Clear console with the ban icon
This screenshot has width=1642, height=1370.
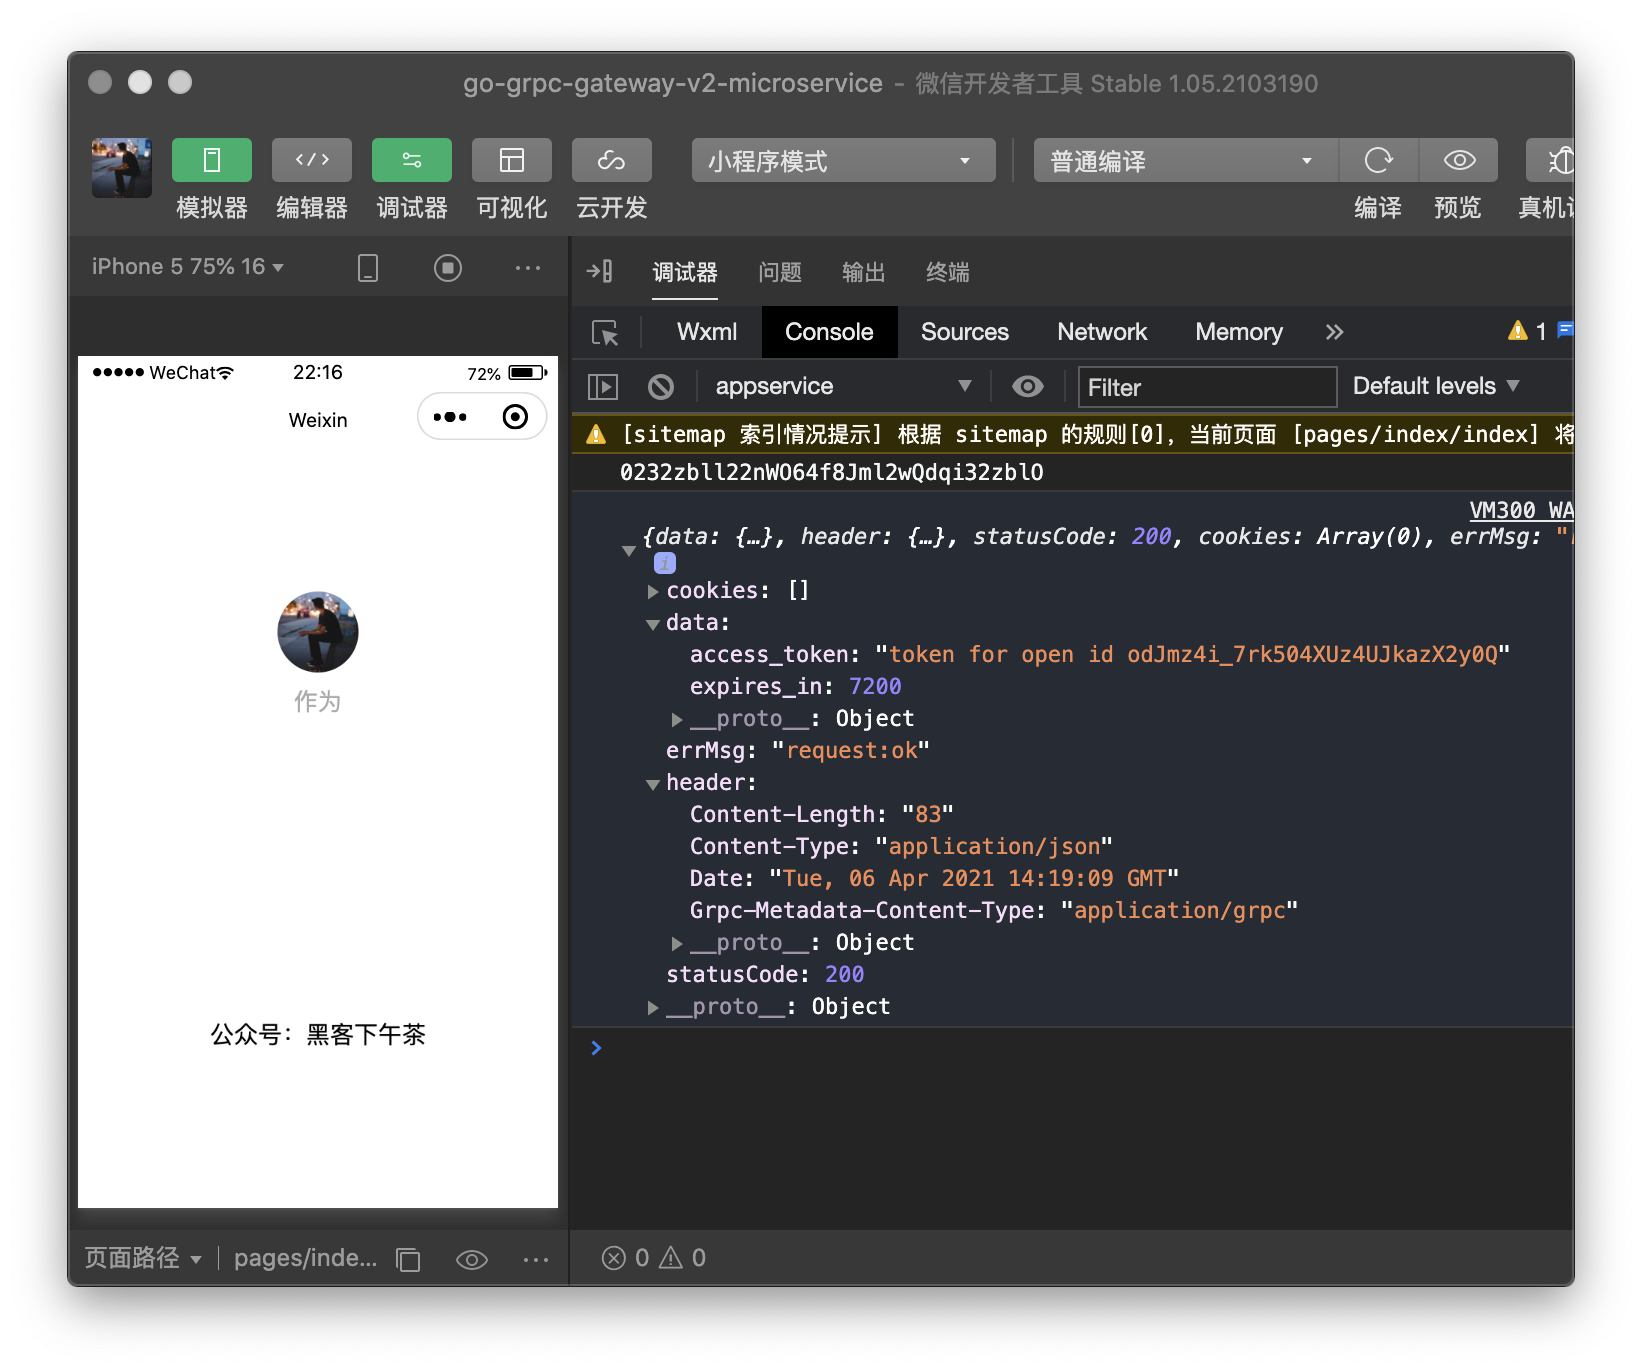click(661, 386)
